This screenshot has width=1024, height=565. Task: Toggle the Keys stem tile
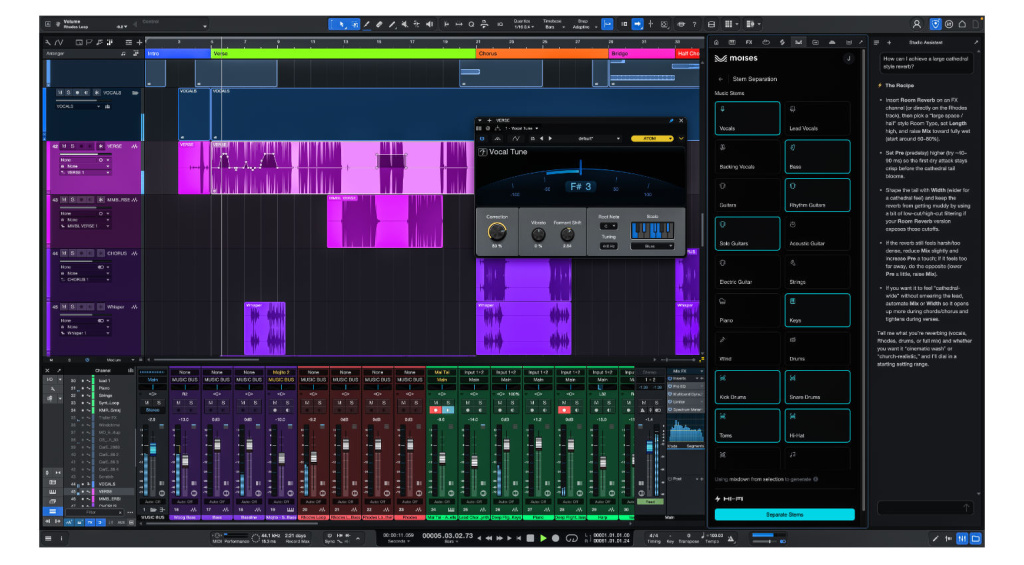[818, 310]
